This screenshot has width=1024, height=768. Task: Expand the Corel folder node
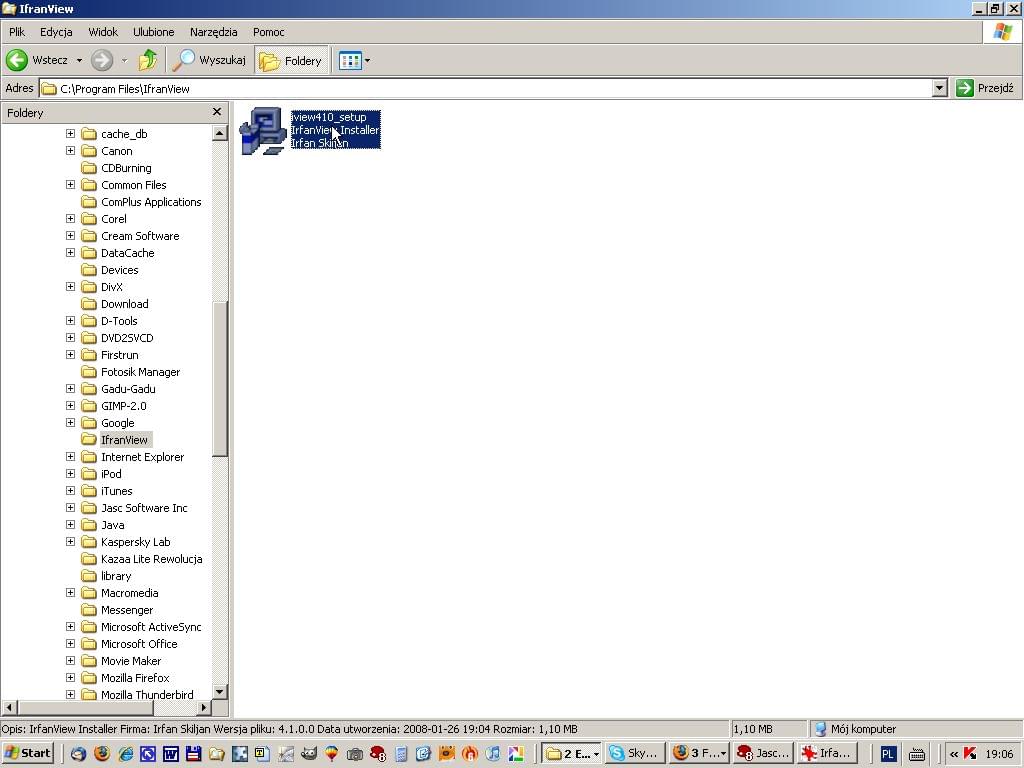point(71,218)
